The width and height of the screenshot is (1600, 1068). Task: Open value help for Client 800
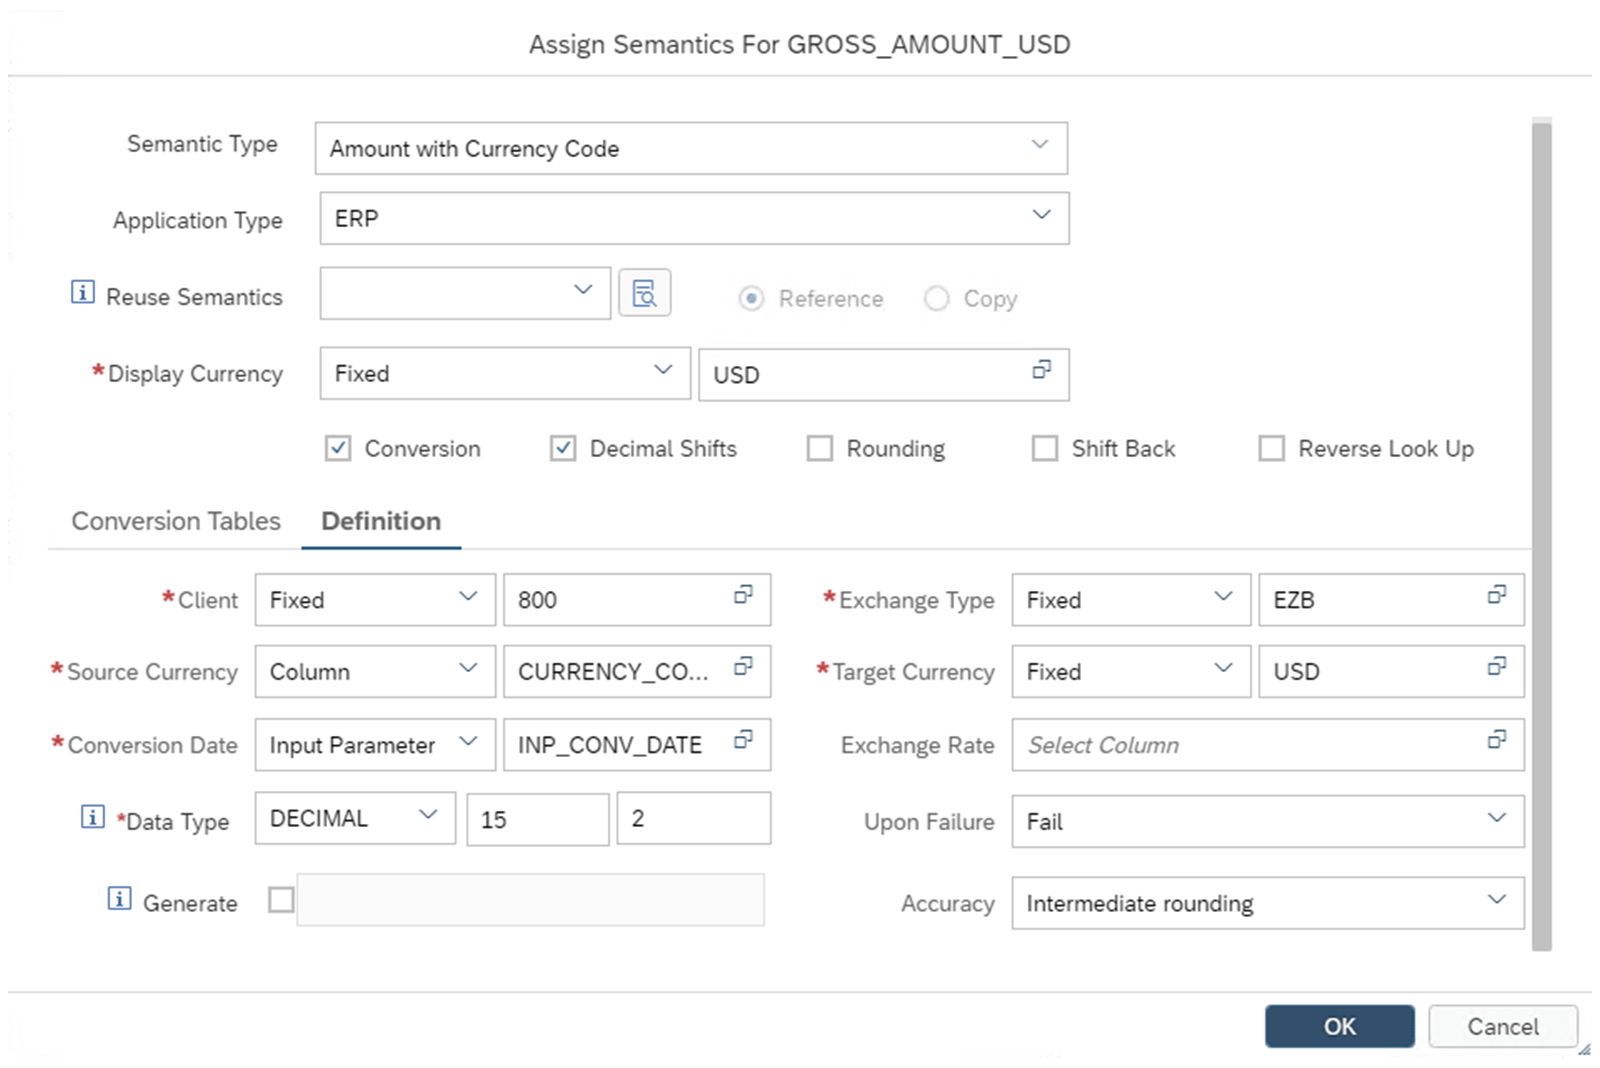point(743,595)
